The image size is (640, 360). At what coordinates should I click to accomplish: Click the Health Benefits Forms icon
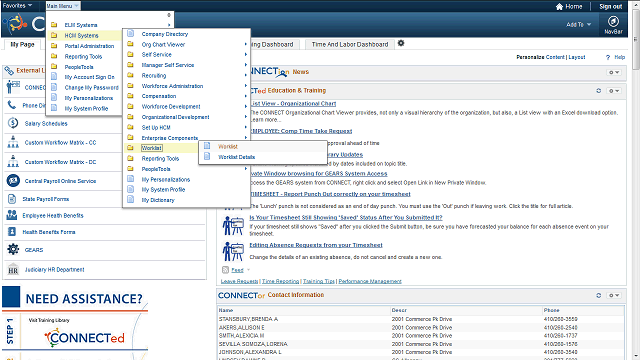(x=12, y=232)
